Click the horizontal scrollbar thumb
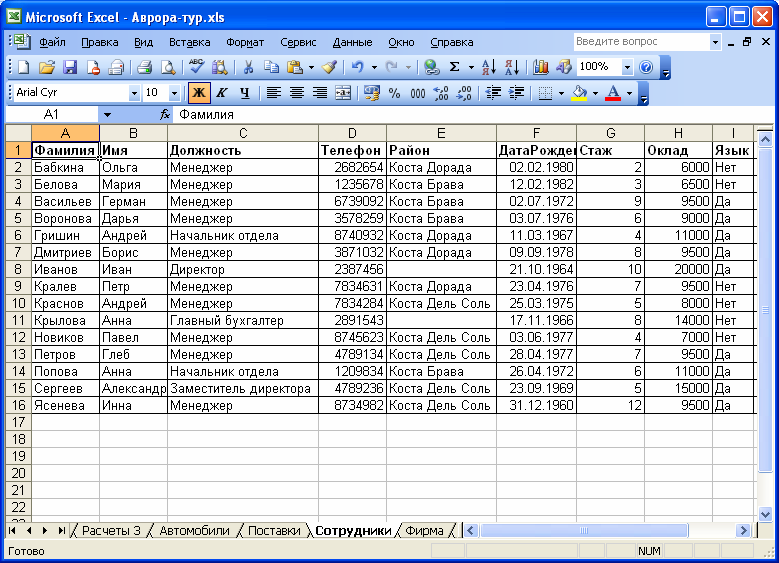Viewport: 779px width, 563px height. tap(584, 531)
